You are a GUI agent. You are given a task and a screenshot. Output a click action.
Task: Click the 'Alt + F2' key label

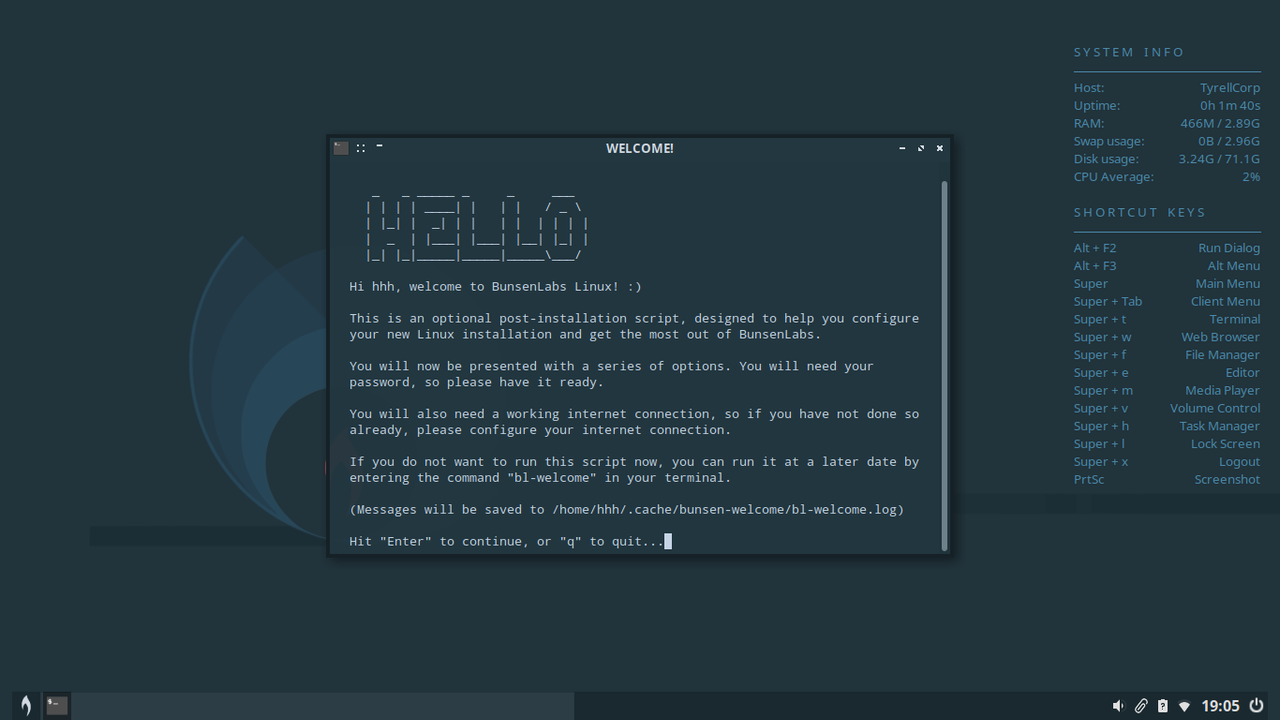click(x=1095, y=248)
